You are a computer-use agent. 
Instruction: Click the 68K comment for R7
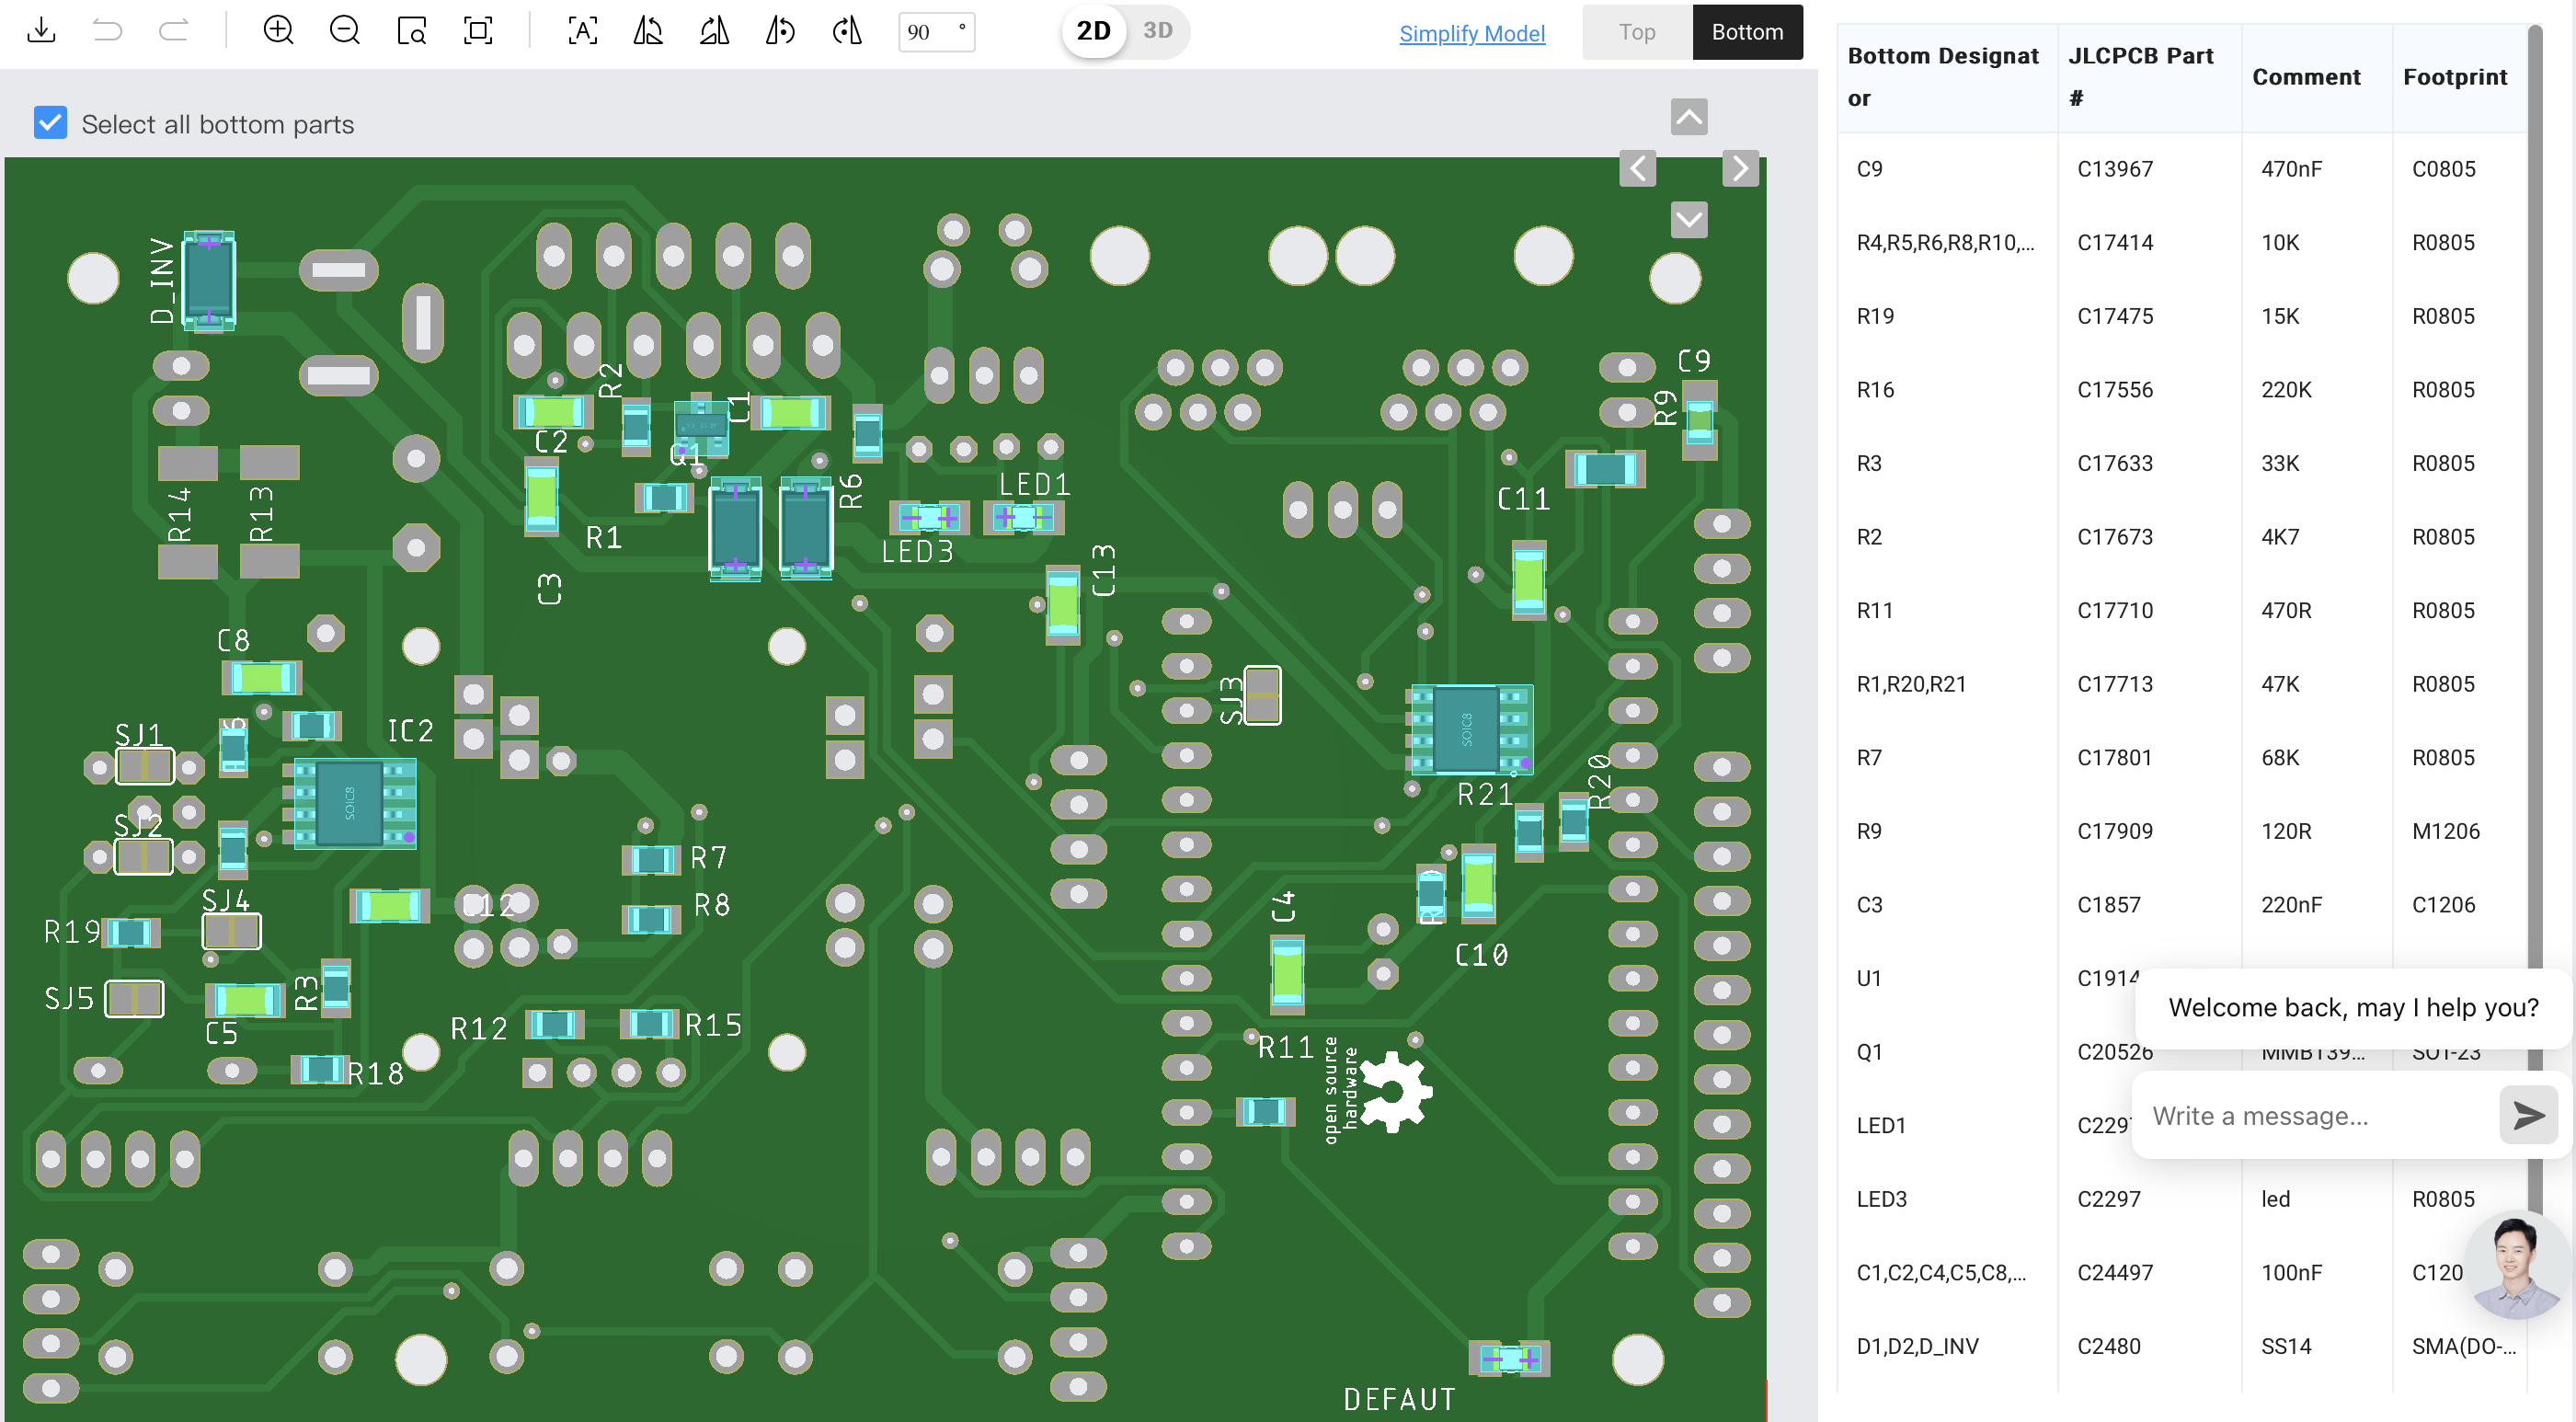tap(2280, 757)
